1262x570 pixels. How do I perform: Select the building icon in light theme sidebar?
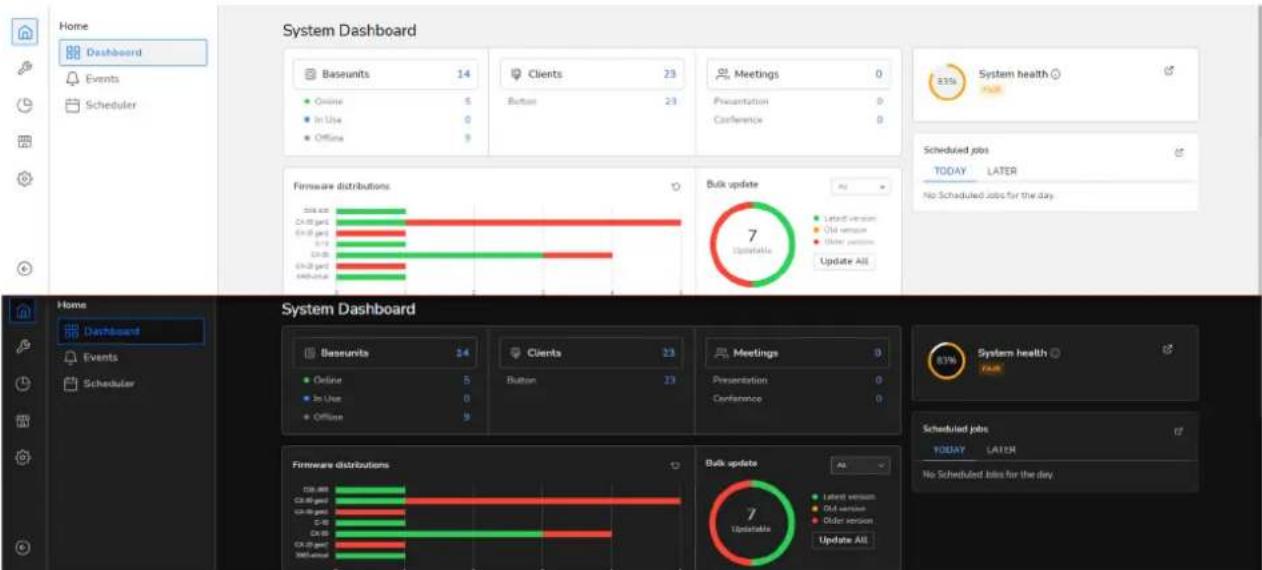[25, 142]
